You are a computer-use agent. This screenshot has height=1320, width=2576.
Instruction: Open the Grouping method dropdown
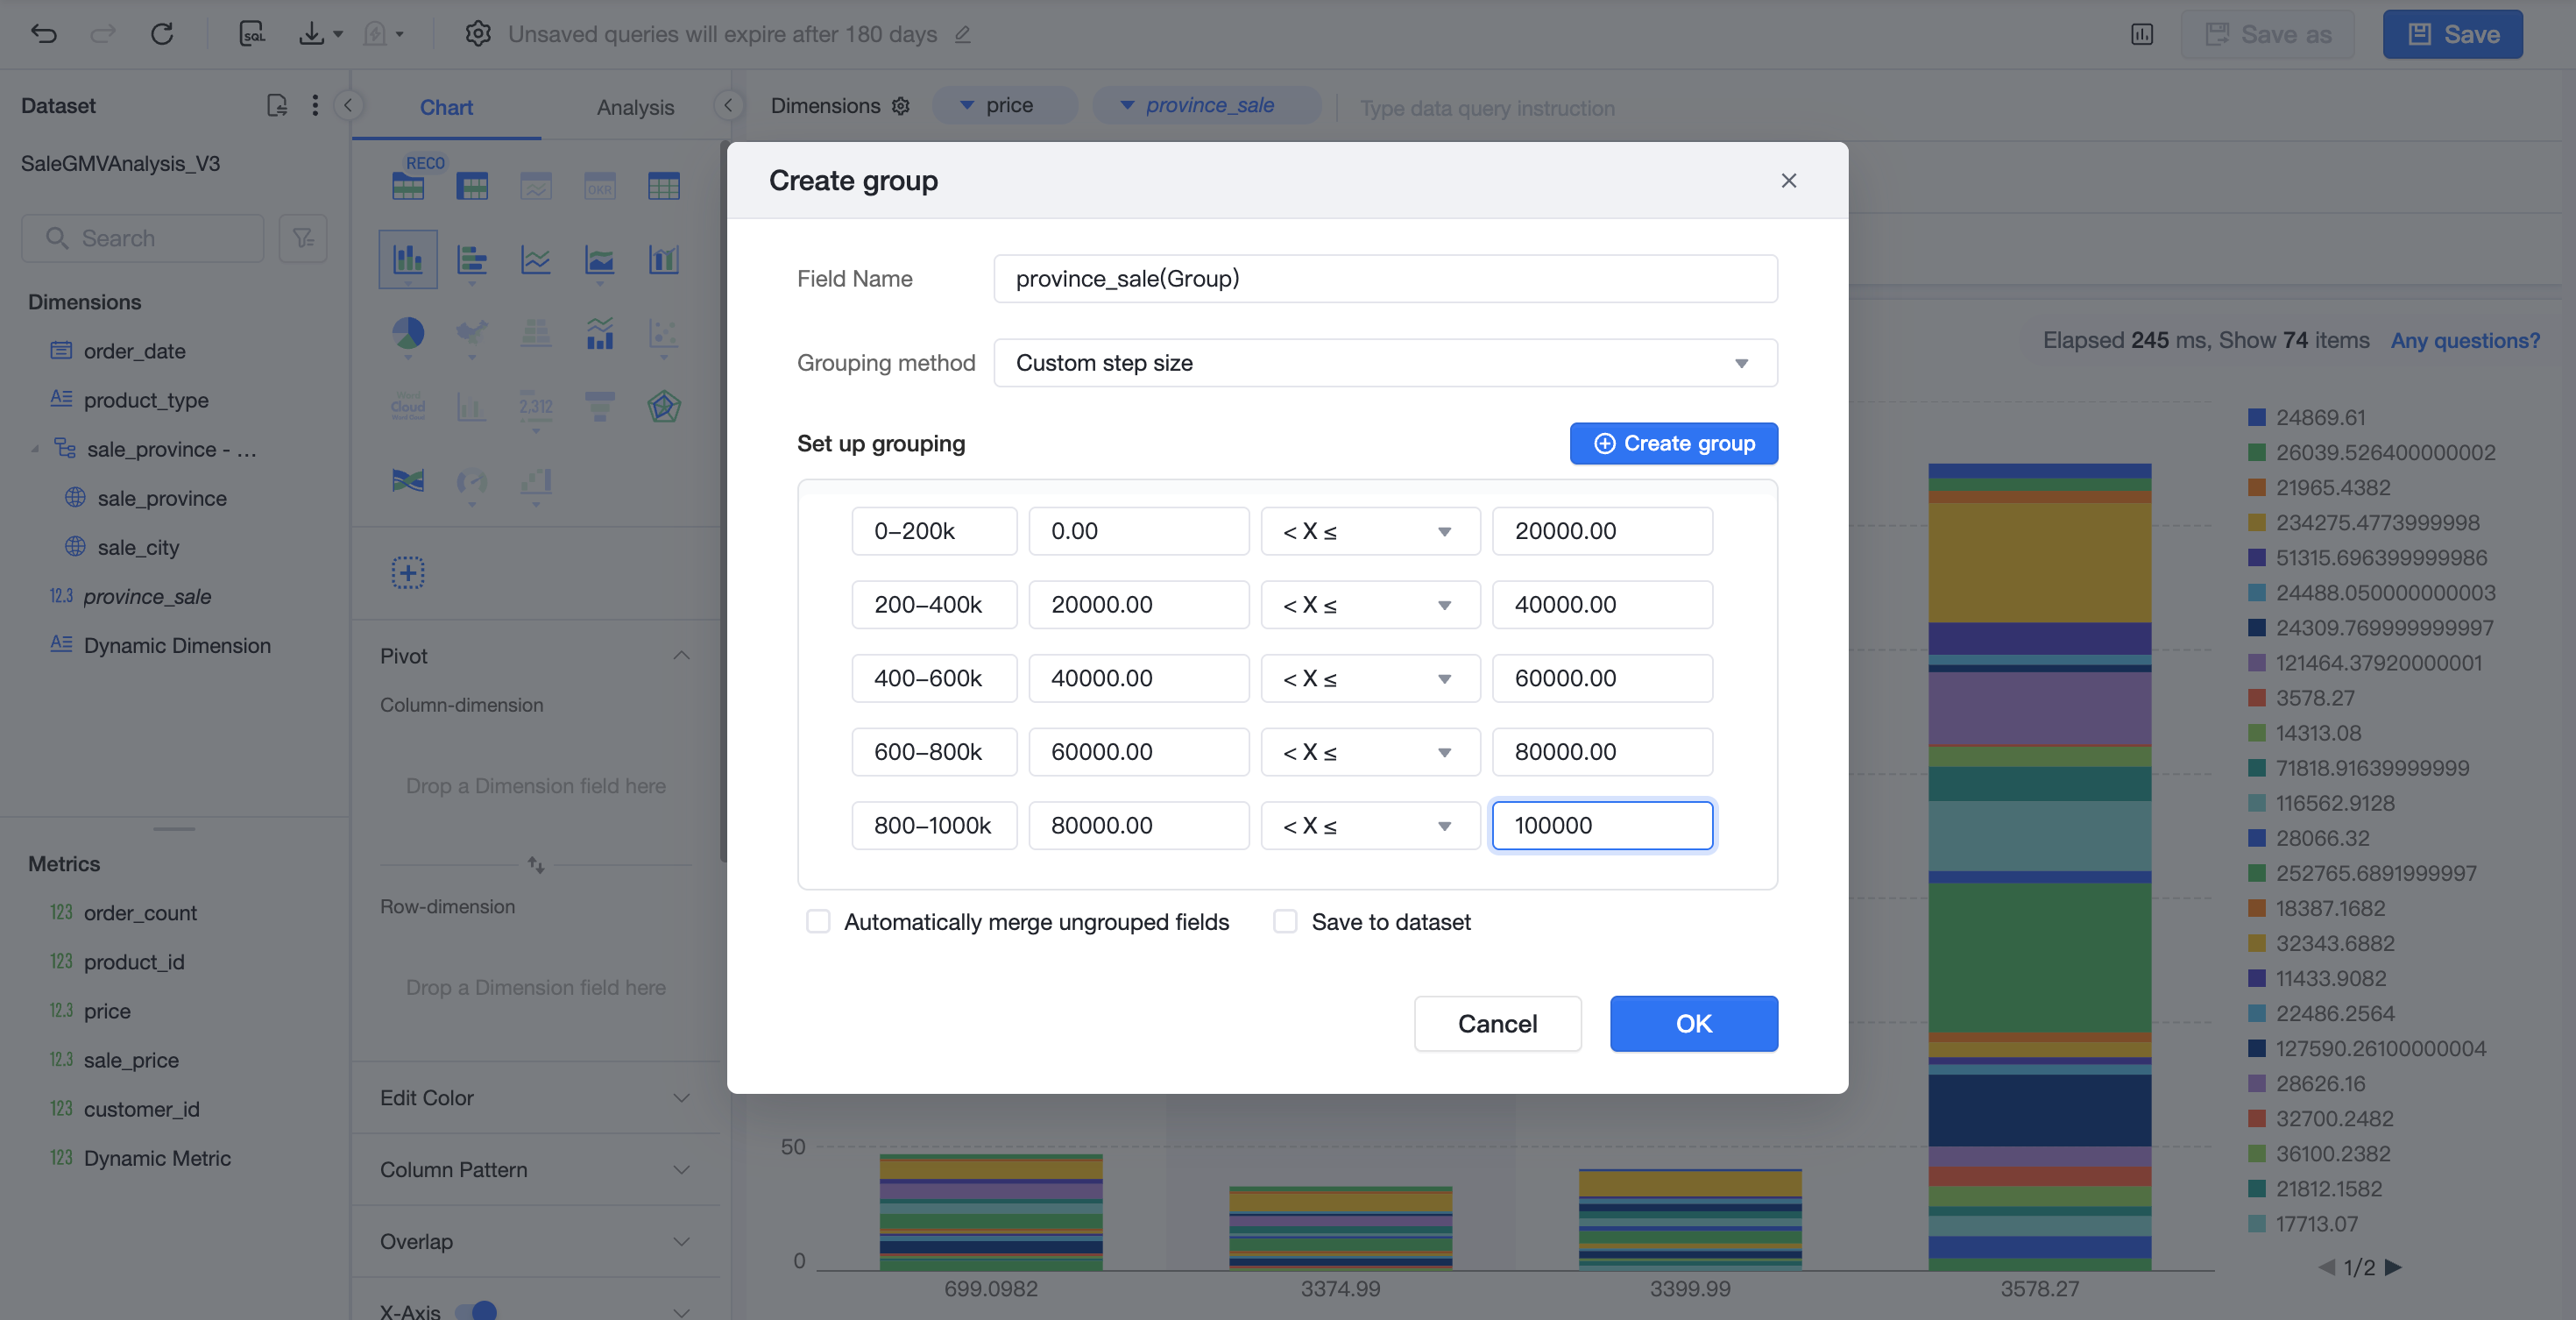(x=1385, y=363)
